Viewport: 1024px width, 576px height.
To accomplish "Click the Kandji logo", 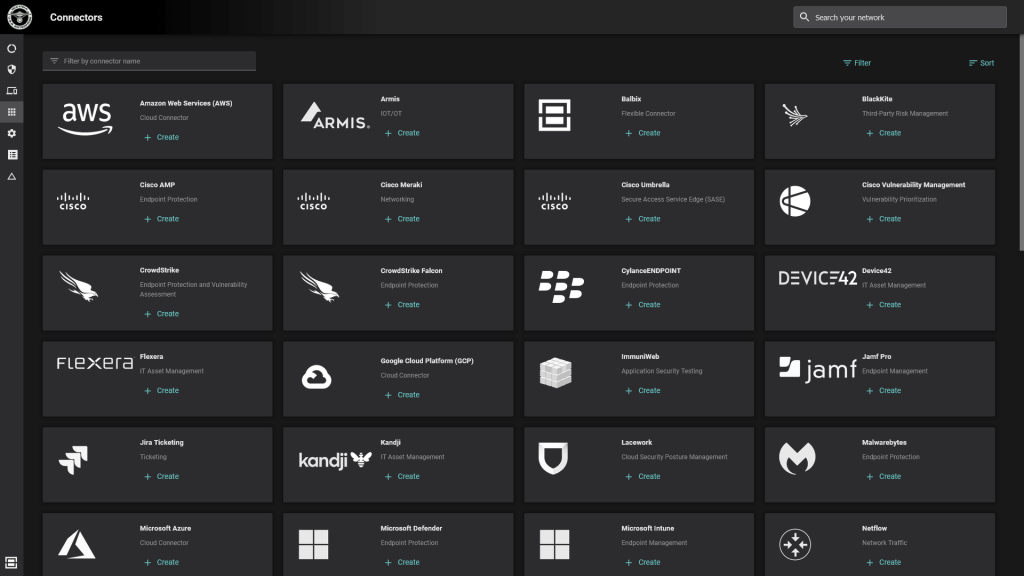I will pyautogui.click(x=335, y=460).
